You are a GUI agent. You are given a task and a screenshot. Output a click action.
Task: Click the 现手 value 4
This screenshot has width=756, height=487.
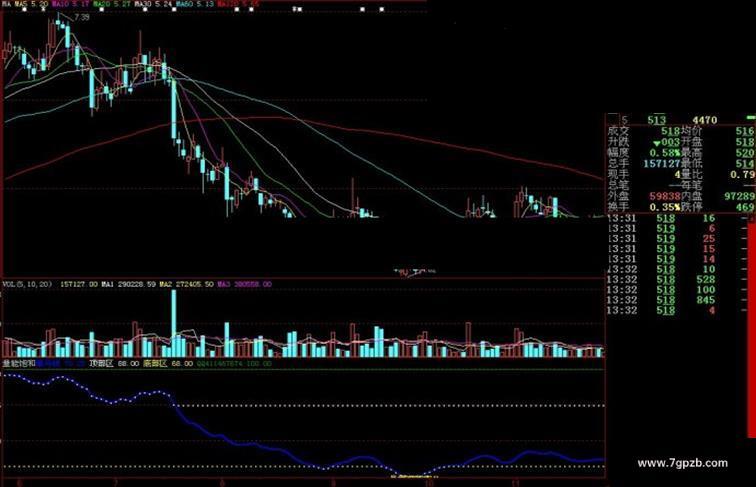pyautogui.click(x=677, y=174)
